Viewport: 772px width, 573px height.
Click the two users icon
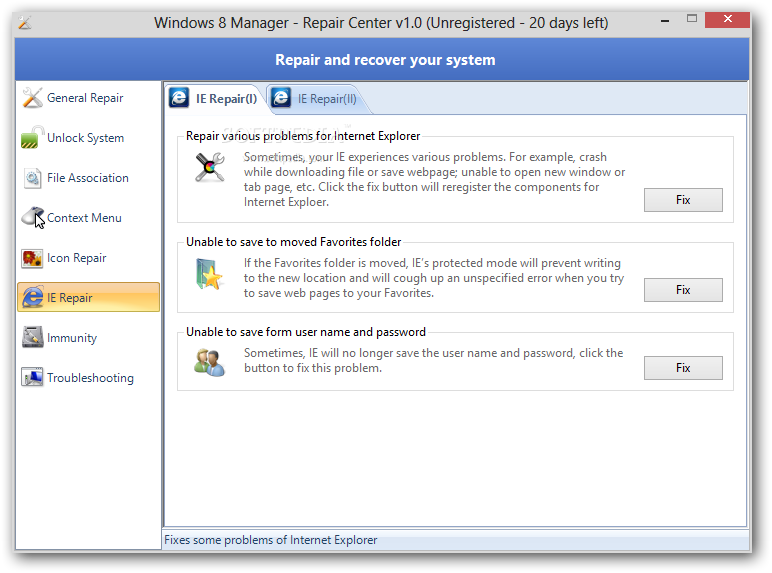(x=210, y=362)
